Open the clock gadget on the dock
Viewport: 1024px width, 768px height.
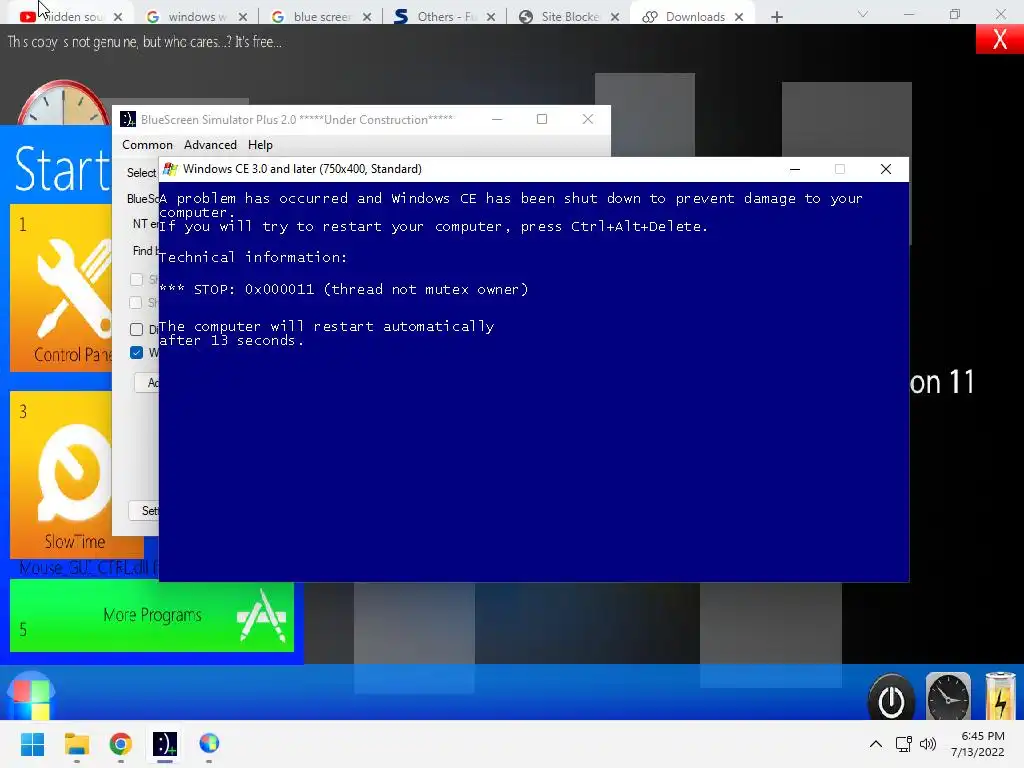pyautogui.click(x=948, y=697)
